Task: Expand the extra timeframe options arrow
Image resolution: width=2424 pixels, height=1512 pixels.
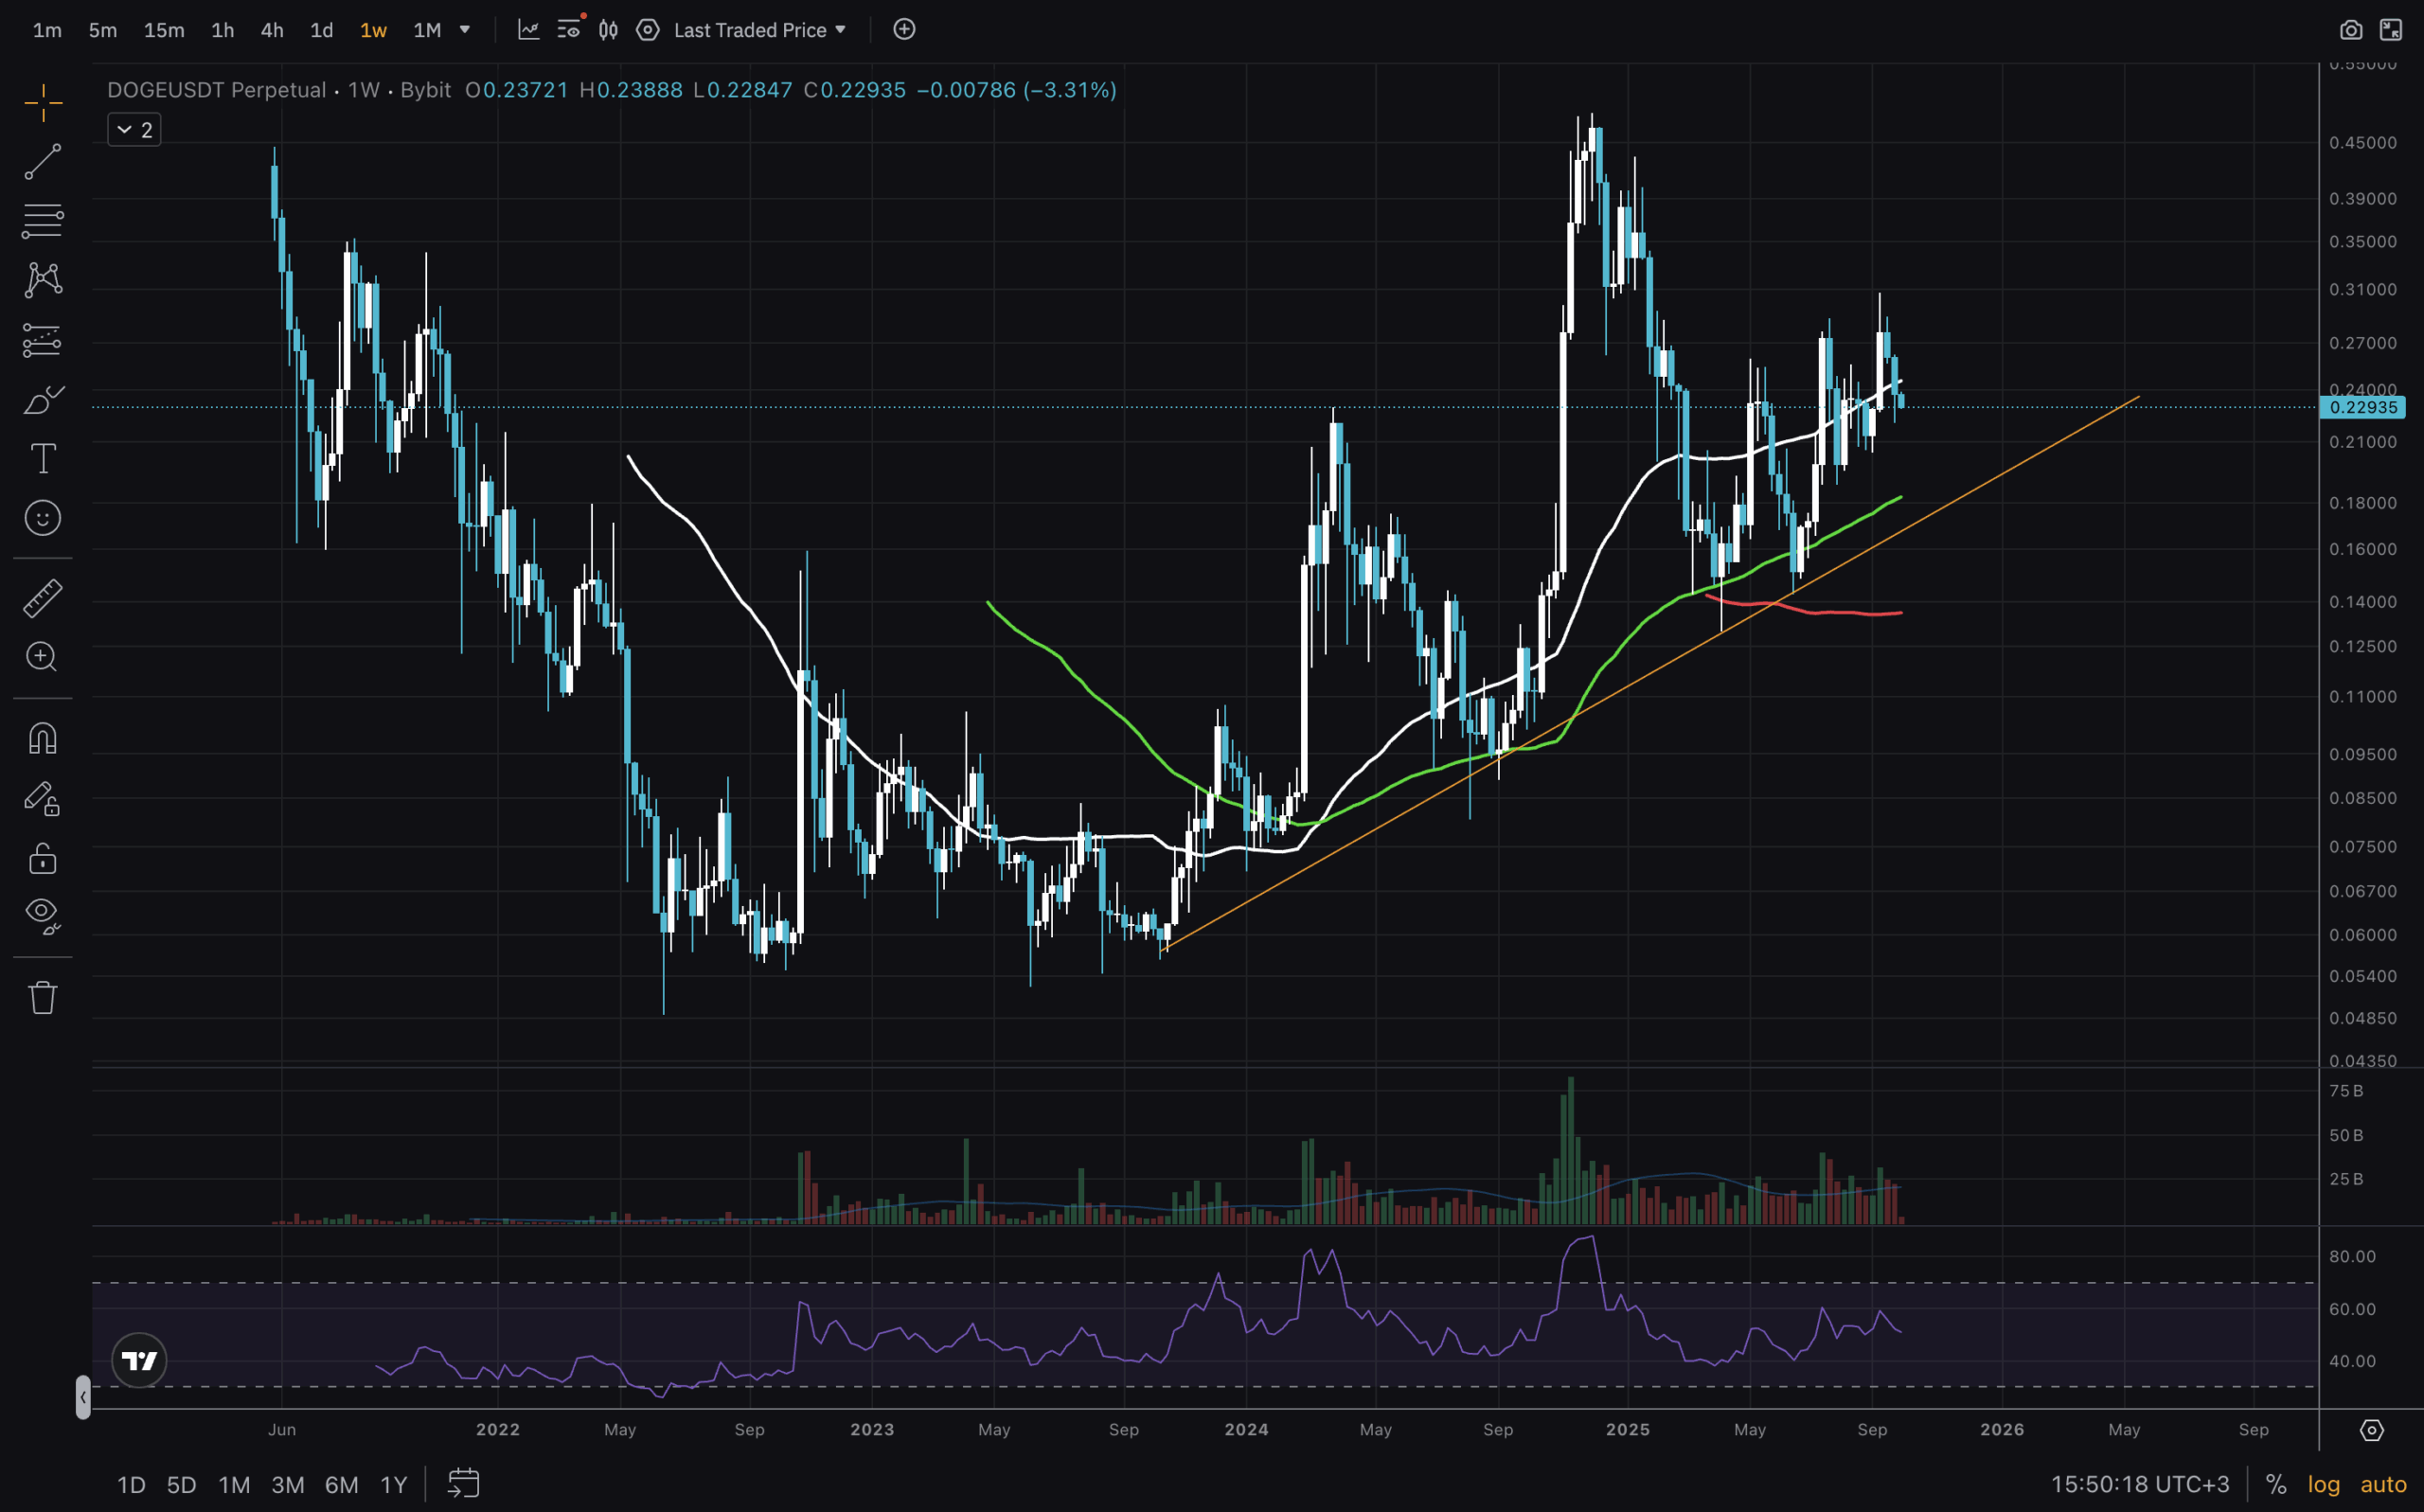Action: click(x=464, y=30)
